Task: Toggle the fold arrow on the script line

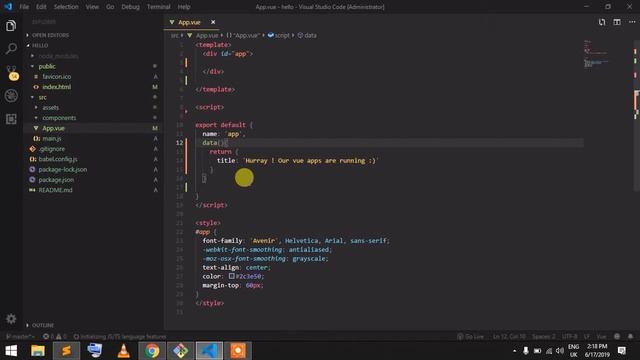Action: tap(187, 111)
